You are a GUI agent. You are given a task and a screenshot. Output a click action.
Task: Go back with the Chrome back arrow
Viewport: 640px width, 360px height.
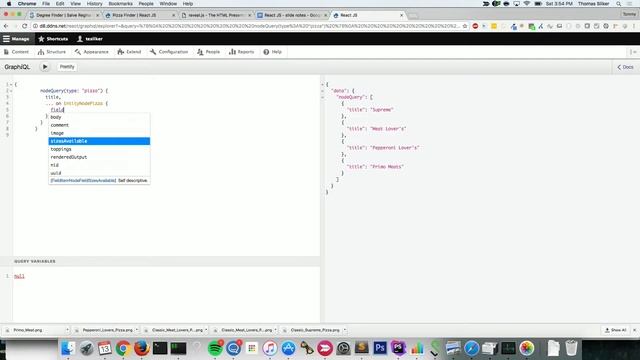[6, 26]
